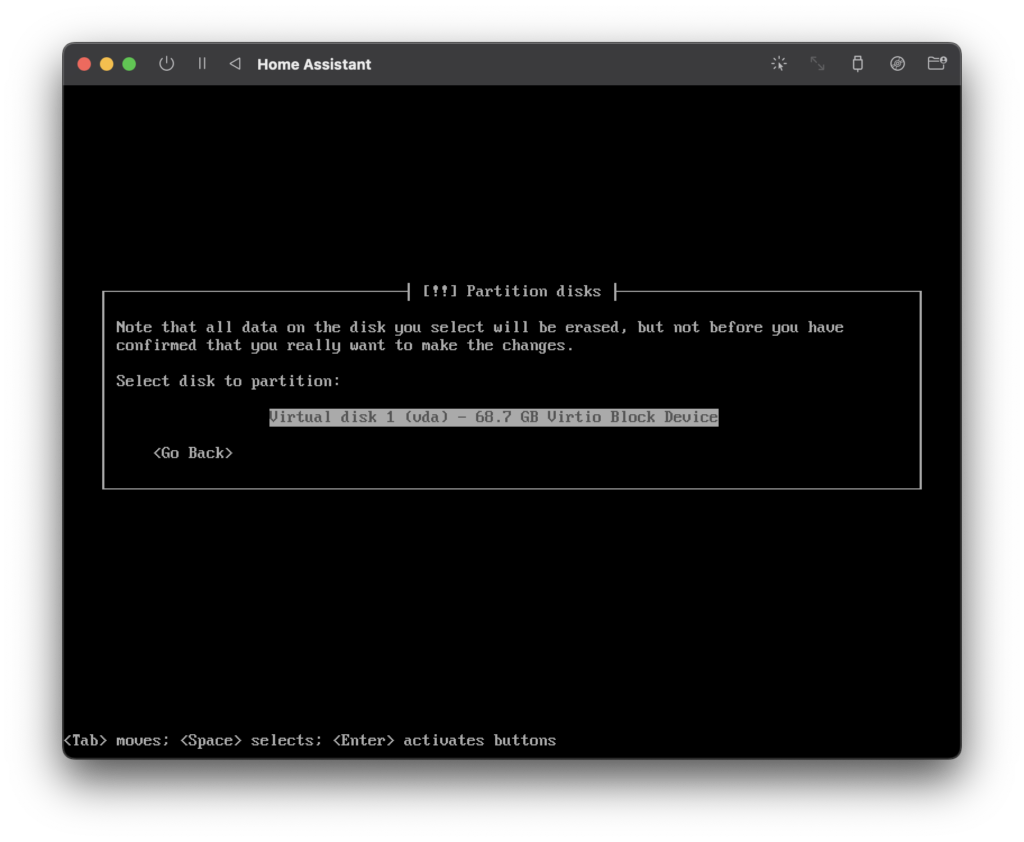Open the USB devices icon

[x=857, y=63]
